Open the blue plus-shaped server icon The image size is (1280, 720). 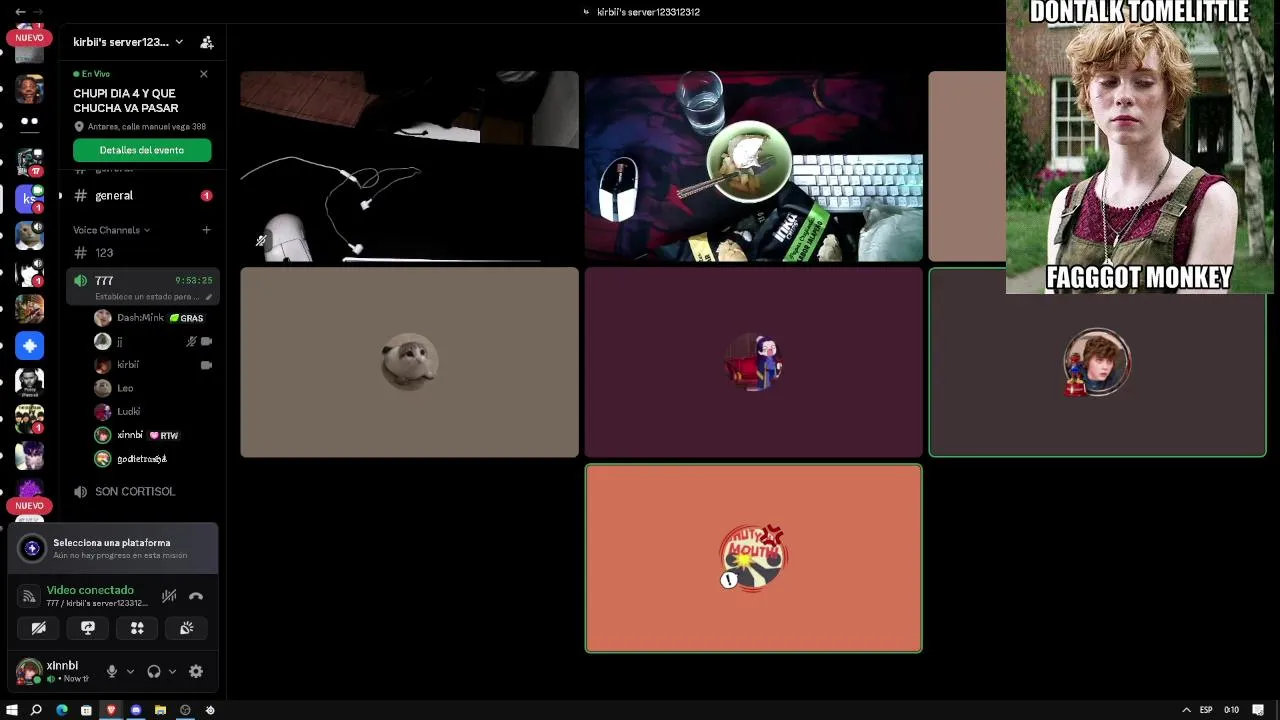29,346
